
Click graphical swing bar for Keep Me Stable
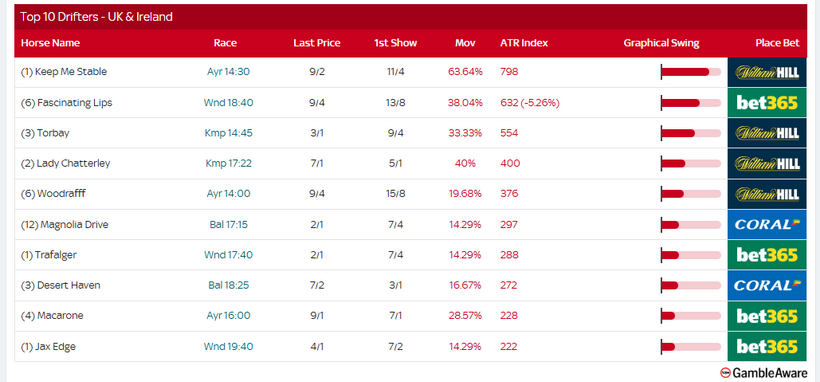(x=691, y=72)
